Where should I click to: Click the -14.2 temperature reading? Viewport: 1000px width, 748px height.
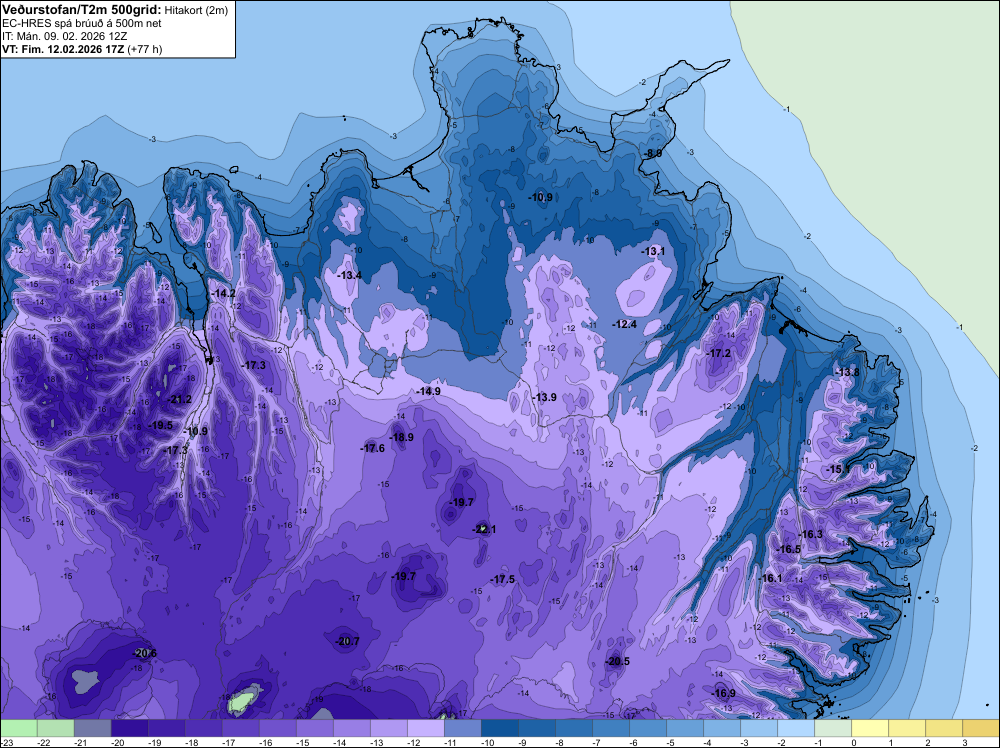click(x=223, y=293)
